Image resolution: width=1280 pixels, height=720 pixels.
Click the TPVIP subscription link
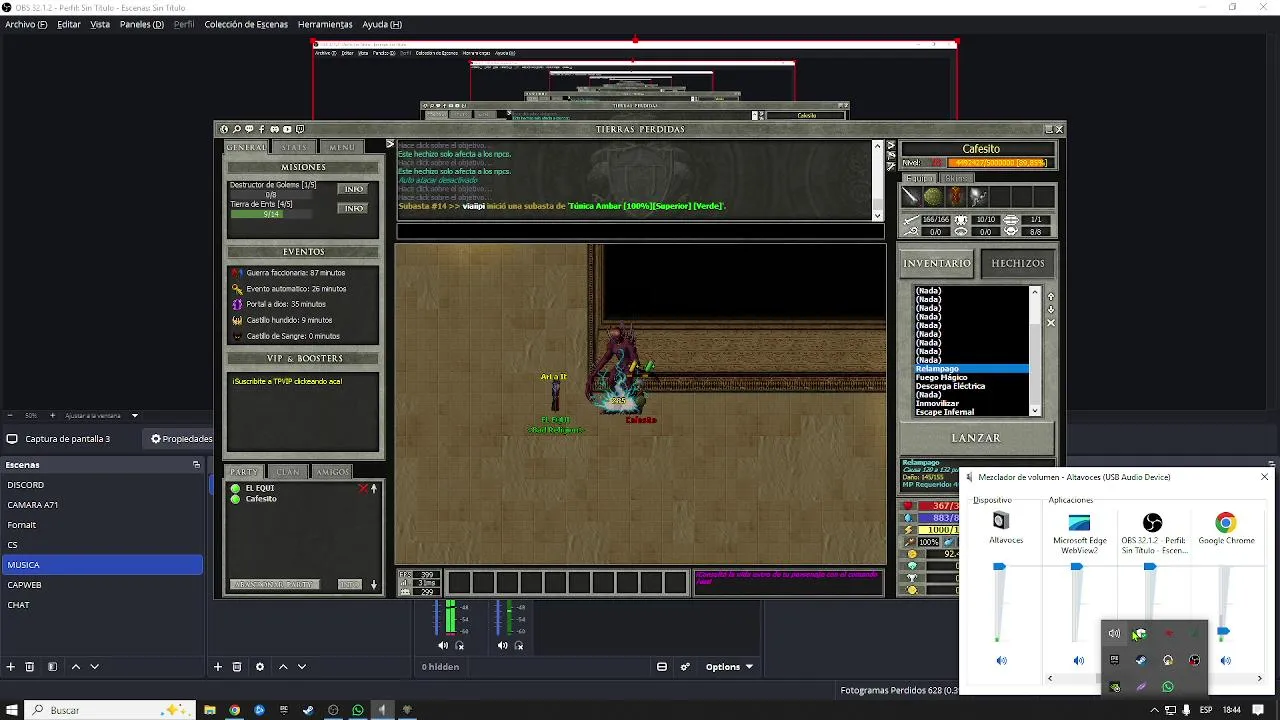(x=287, y=381)
